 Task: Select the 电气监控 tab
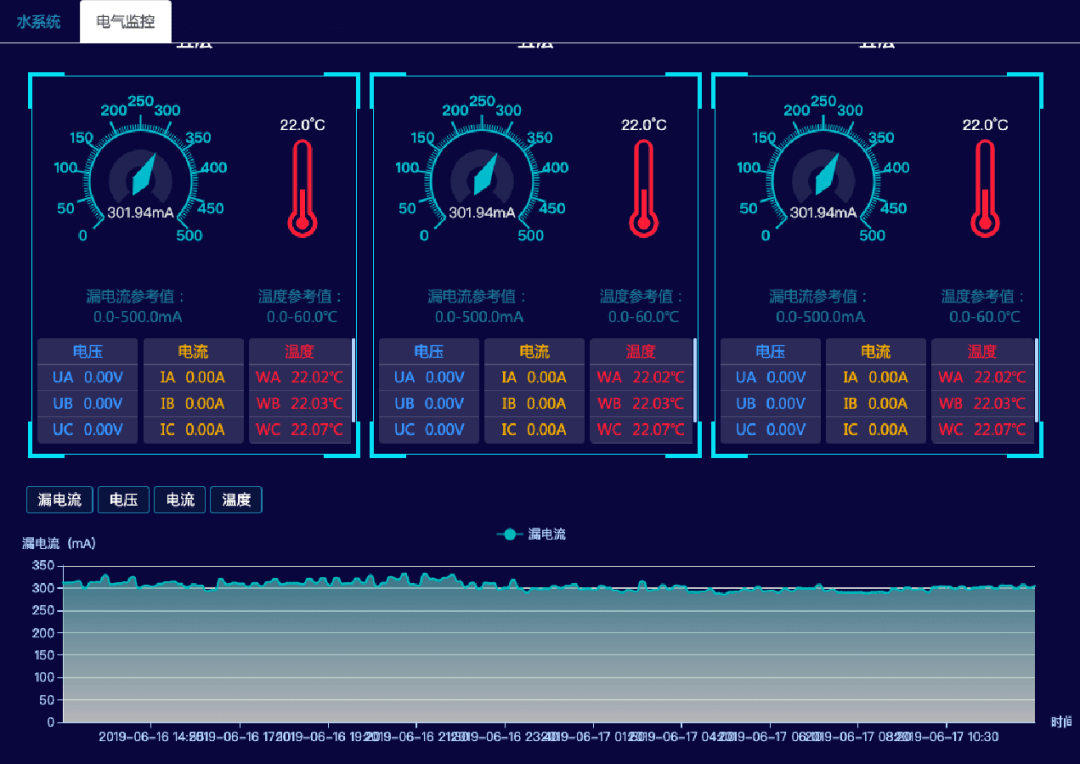pyautogui.click(x=126, y=21)
